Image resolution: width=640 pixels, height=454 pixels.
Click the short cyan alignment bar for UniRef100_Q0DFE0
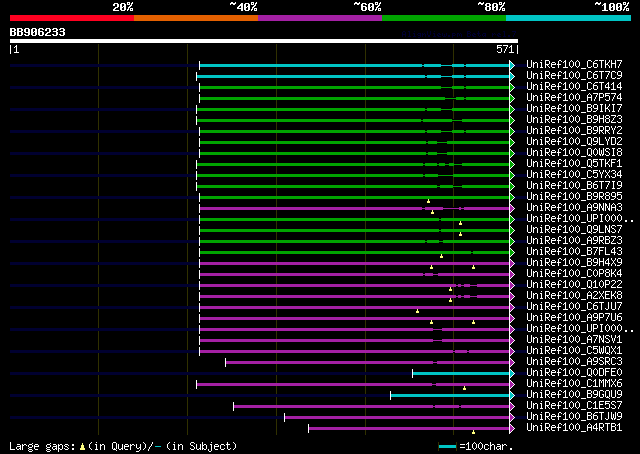click(461, 374)
